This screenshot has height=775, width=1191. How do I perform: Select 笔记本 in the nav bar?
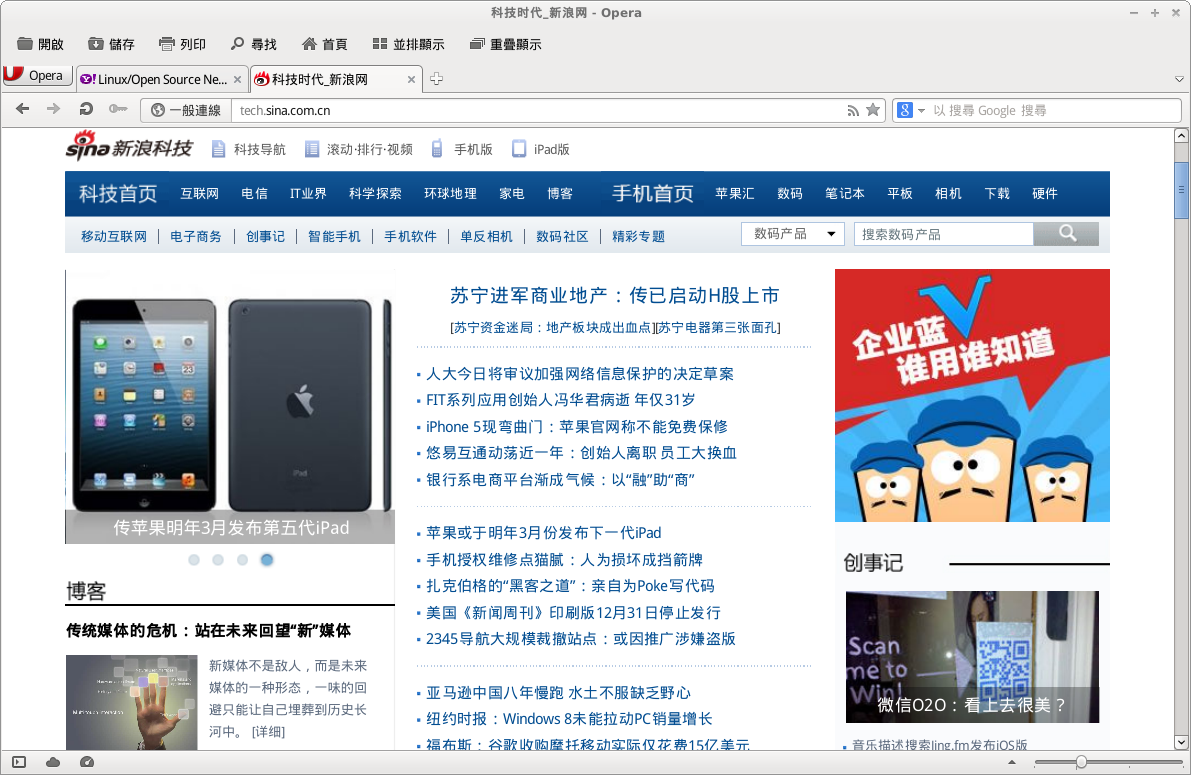point(845,194)
